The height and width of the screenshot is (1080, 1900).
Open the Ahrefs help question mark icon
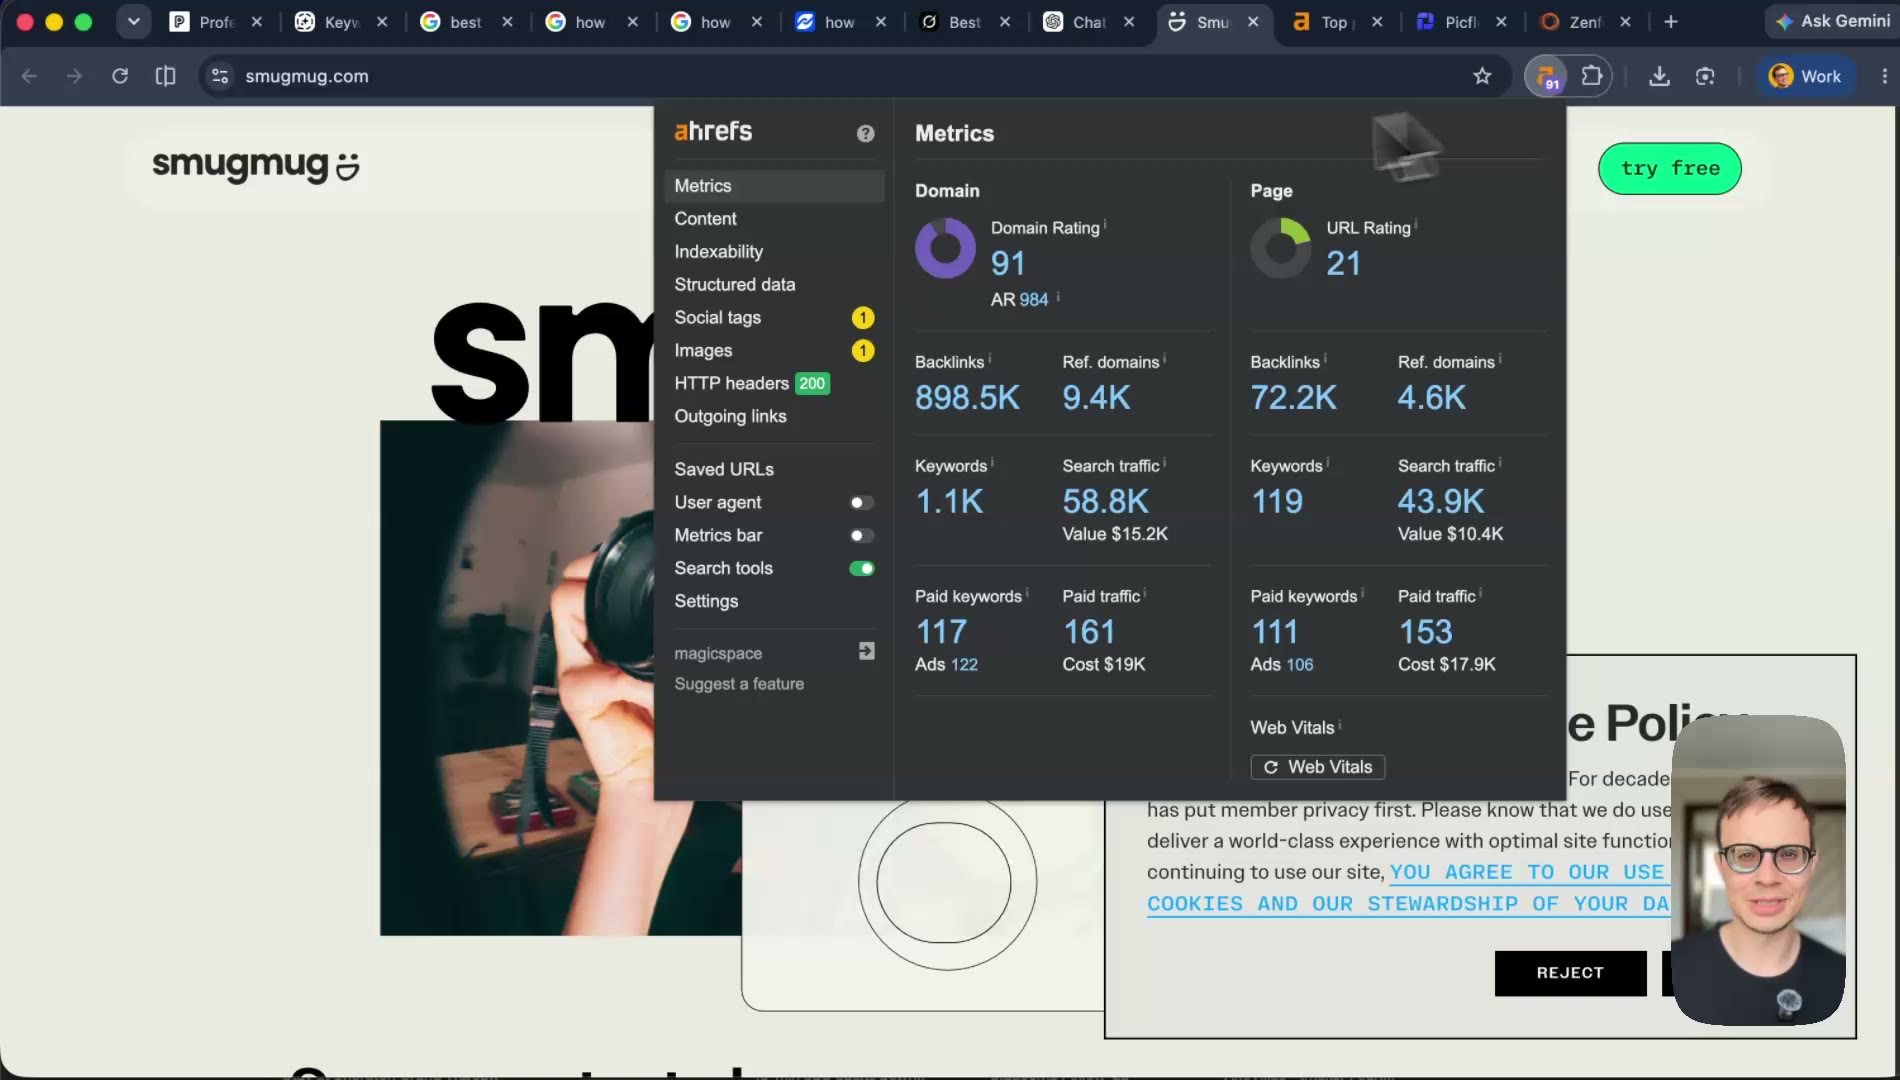click(866, 134)
